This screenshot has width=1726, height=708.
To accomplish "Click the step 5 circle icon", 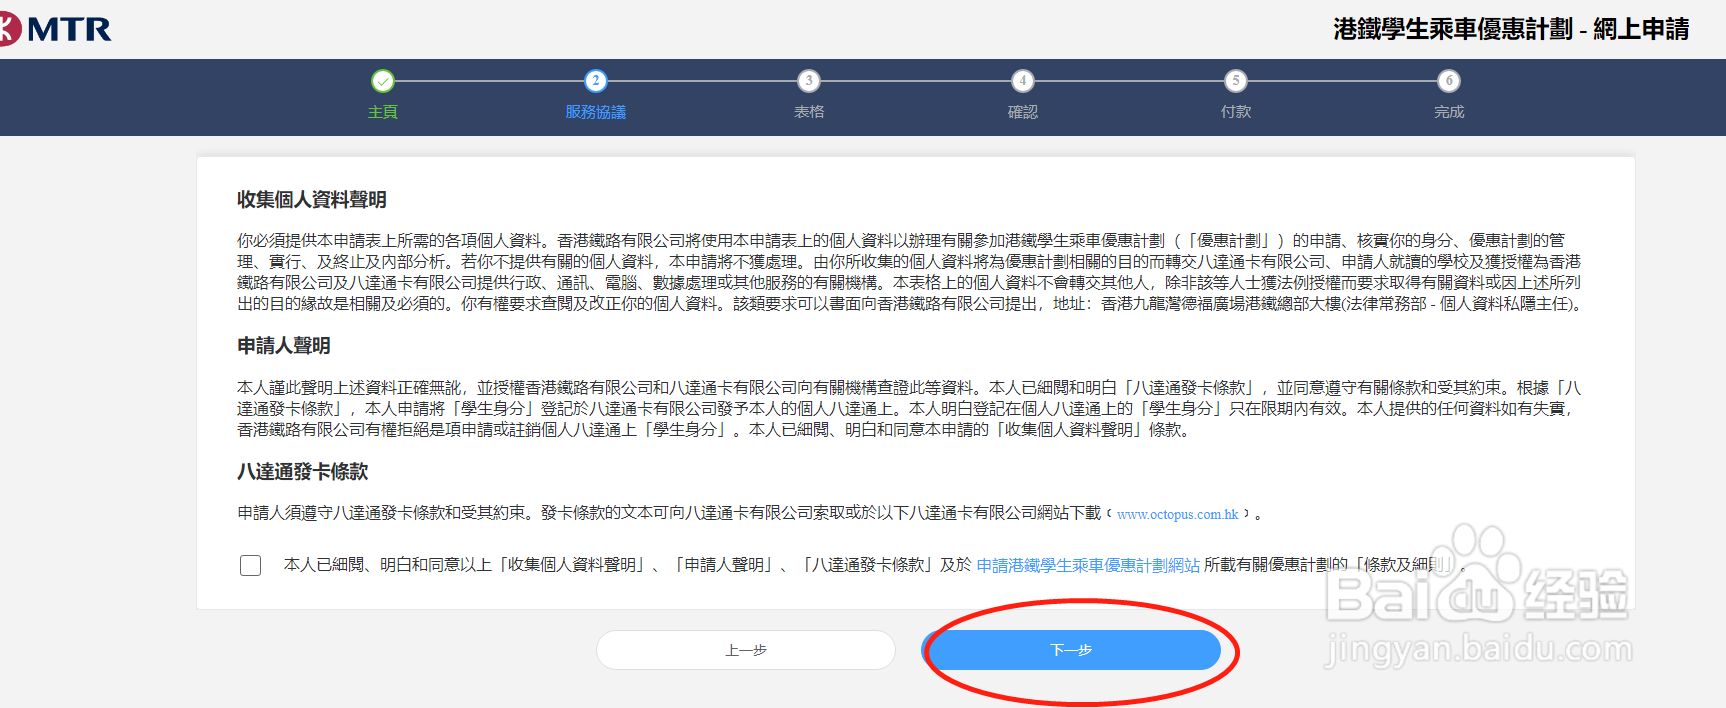I will [x=1236, y=81].
